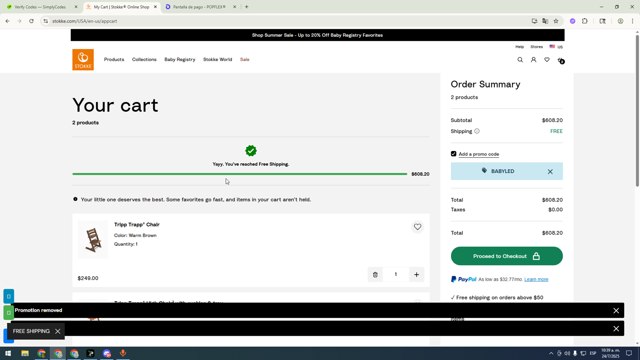Viewport: 640px width, 360px height.
Task: Open the Collections menu
Action: tap(144, 60)
